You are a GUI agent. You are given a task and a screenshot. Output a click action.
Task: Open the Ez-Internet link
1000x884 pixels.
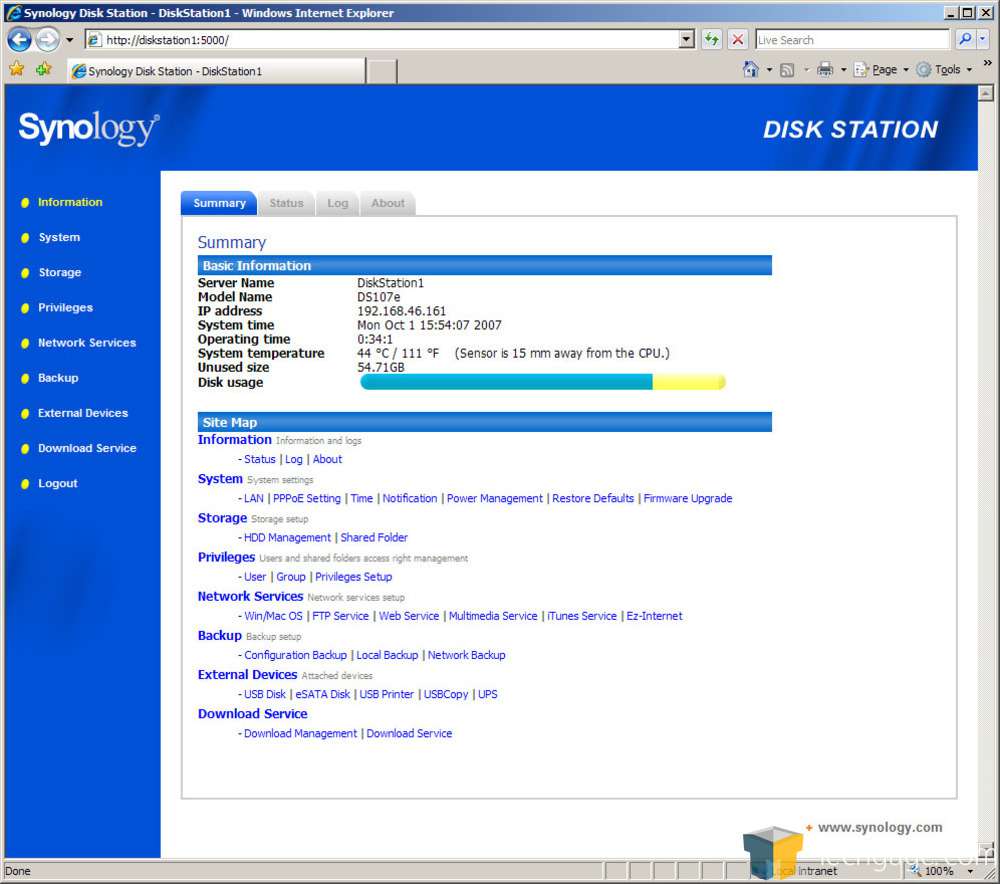coord(654,615)
